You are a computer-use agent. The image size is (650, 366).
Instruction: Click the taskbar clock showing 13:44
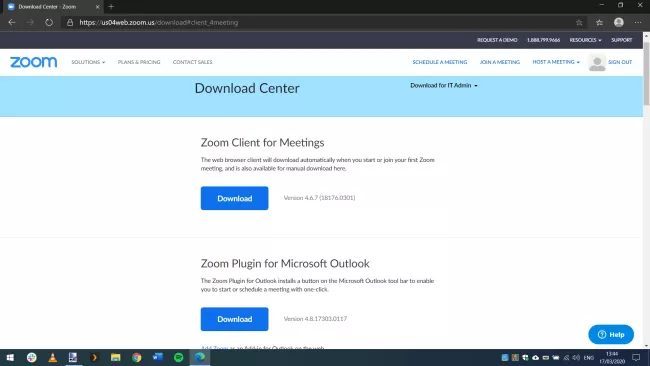[612, 357]
